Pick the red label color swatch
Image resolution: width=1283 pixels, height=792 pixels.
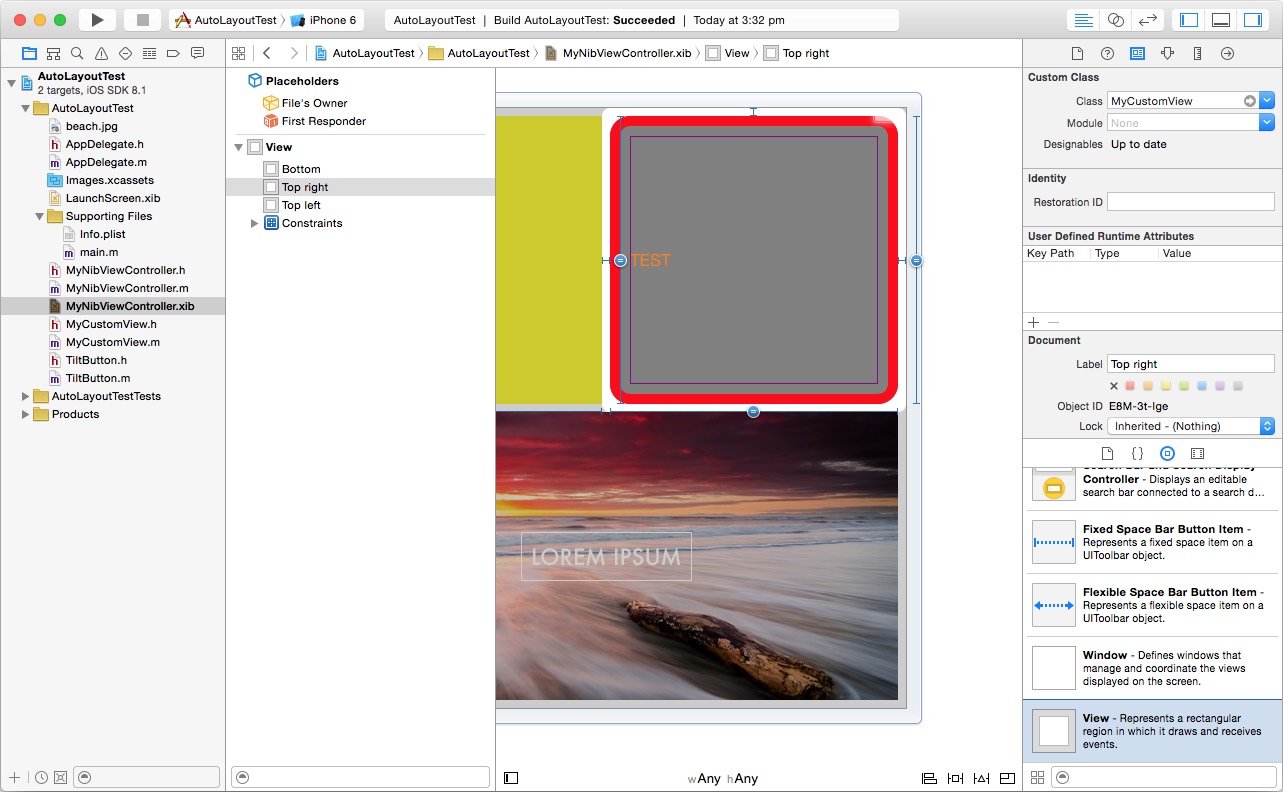tap(1130, 386)
